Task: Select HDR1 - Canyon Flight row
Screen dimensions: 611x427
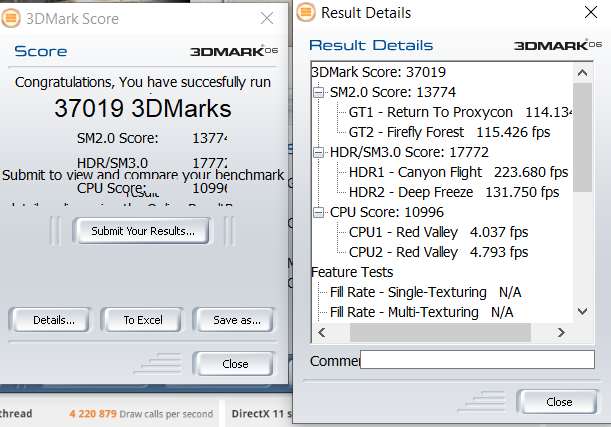Action: click(x=459, y=172)
